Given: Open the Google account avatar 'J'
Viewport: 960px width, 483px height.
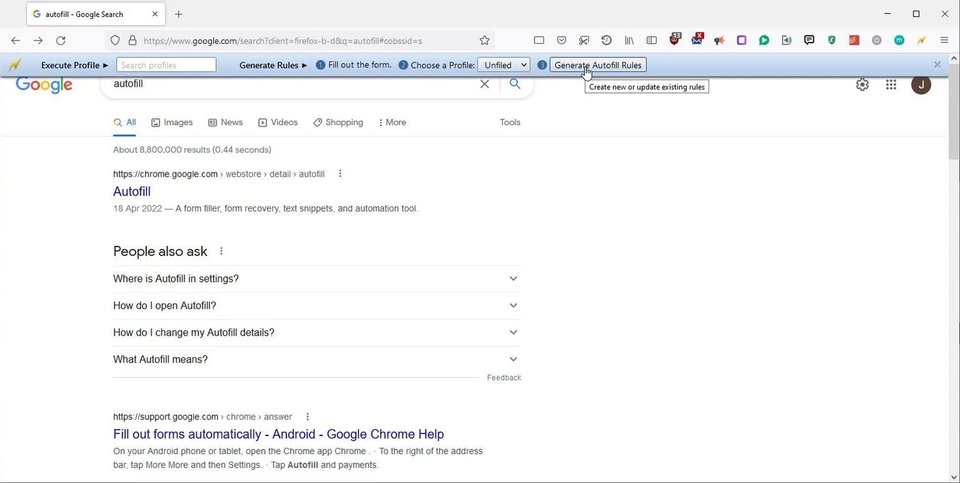Looking at the screenshot, I should 921,84.
